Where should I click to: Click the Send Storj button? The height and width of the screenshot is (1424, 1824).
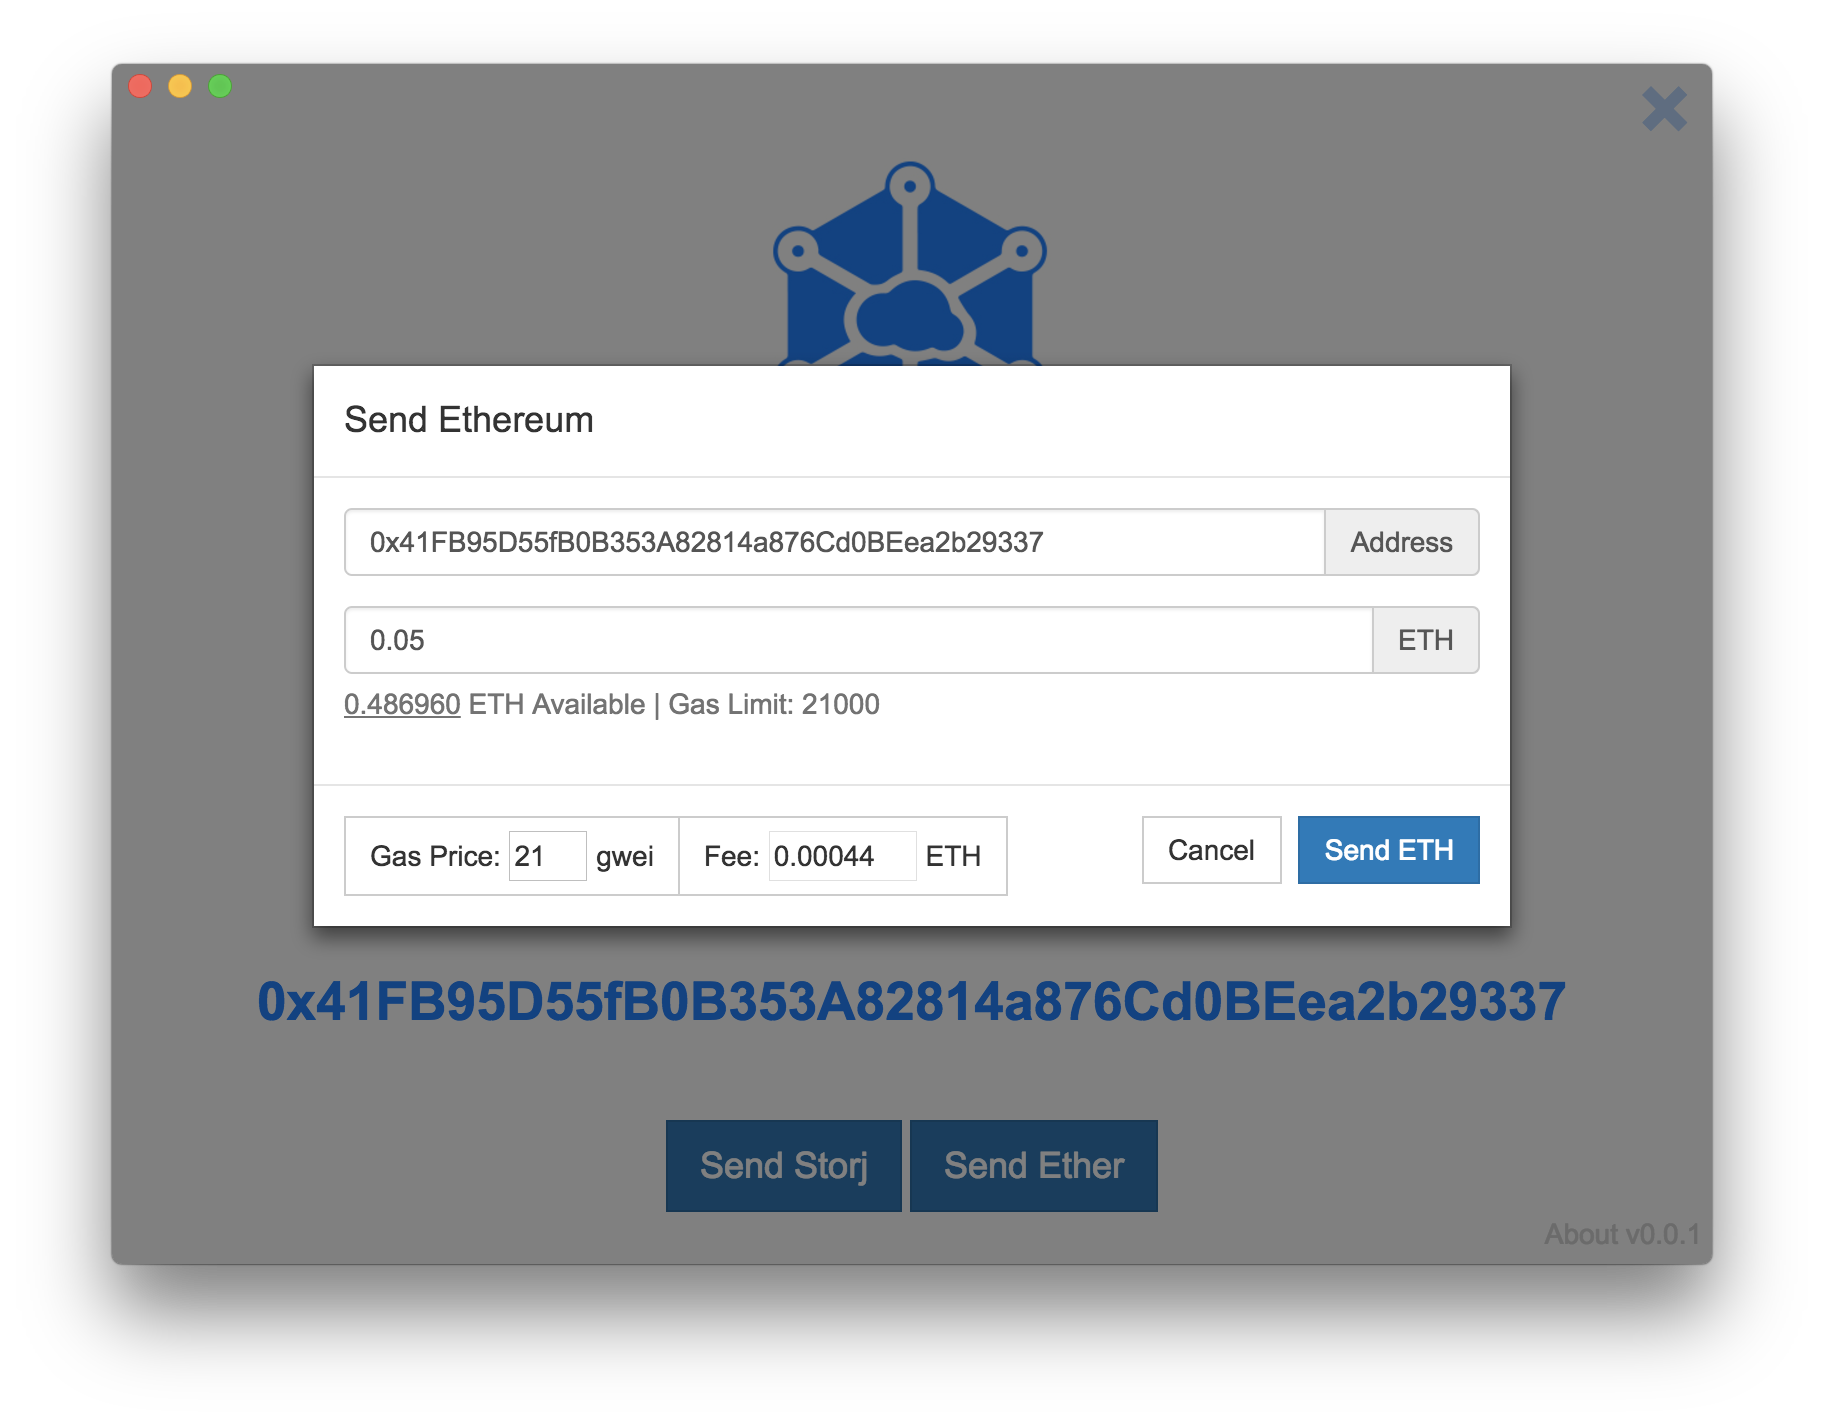[x=784, y=1166]
